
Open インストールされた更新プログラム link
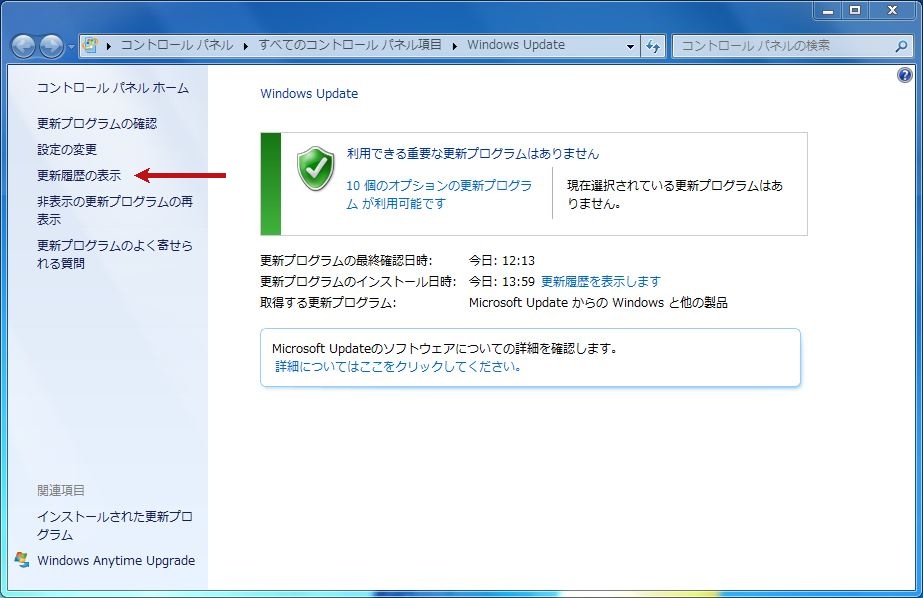115,526
